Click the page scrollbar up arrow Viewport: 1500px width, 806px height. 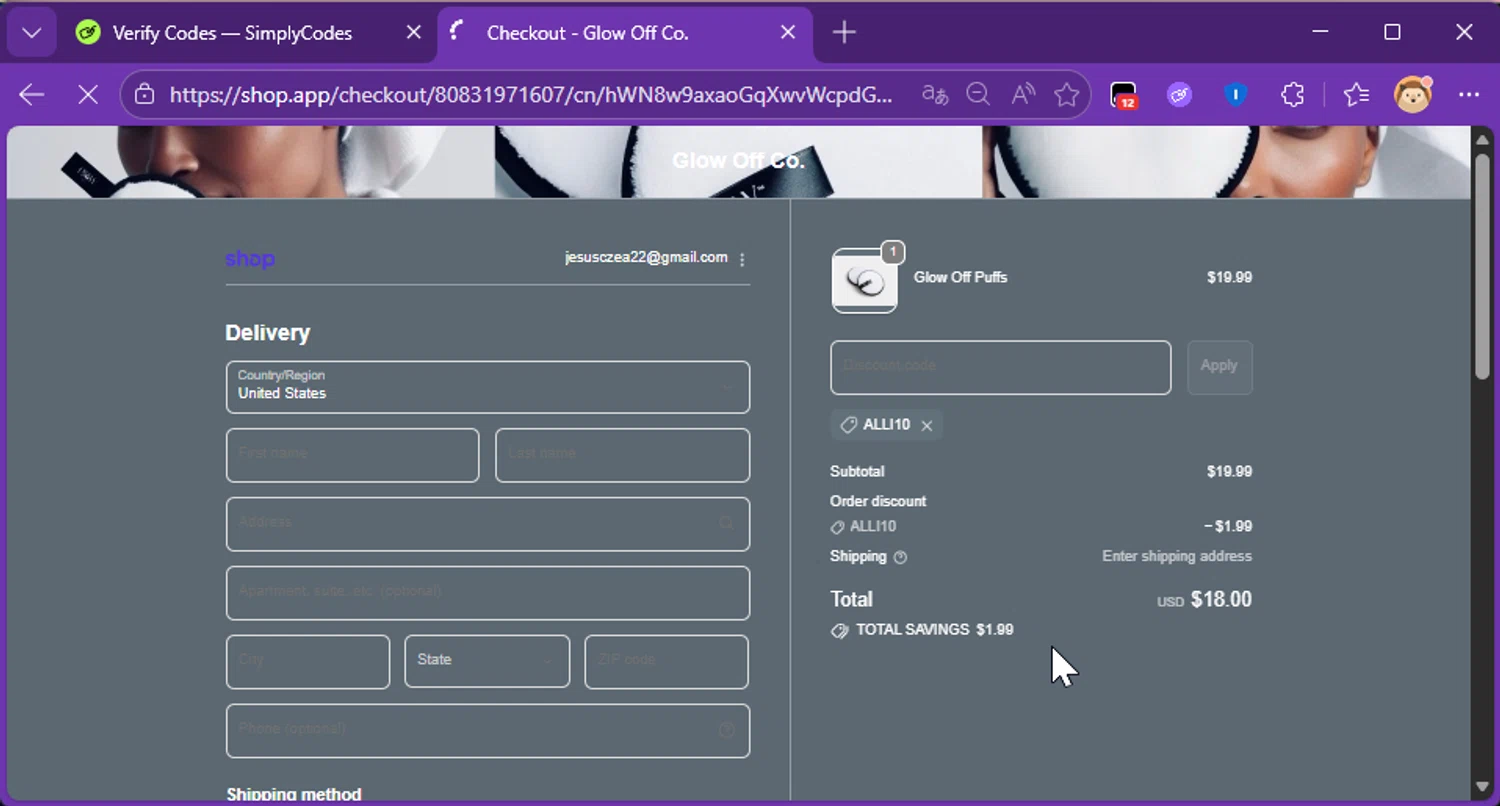(1483, 140)
